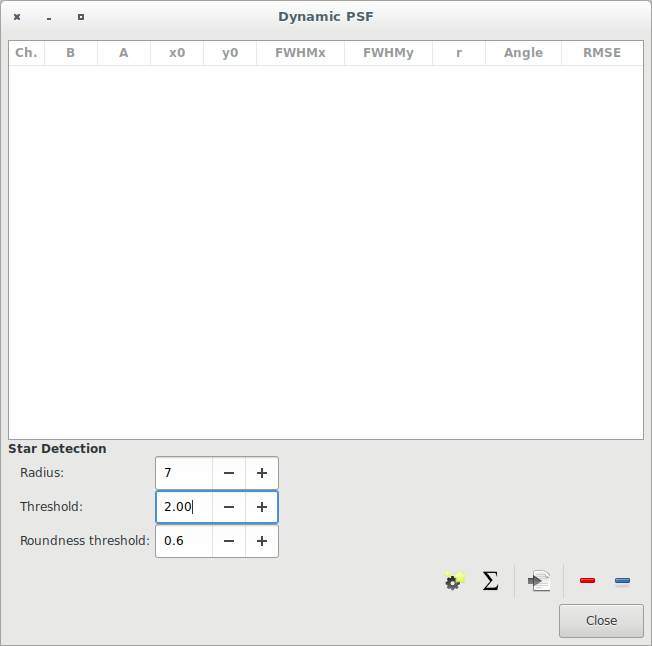Decrease the Roundness threshold value
The width and height of the screenshot is (652, 646).
[229, 541]
